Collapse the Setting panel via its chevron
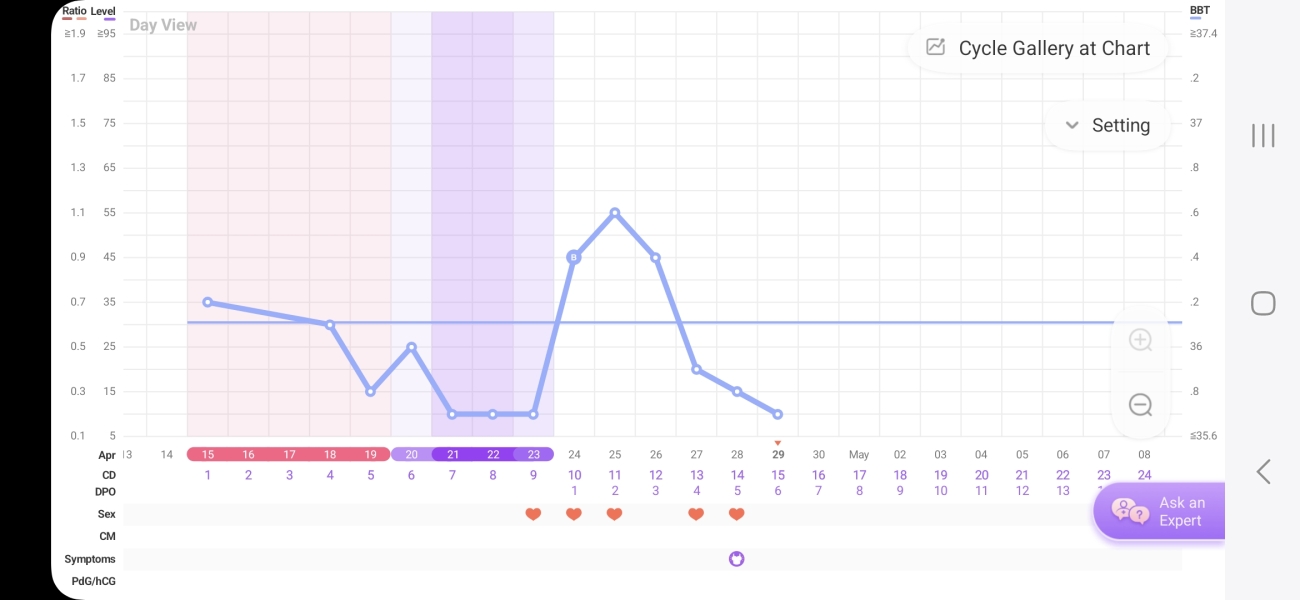1300x600 pixels. pos(1071,125)
